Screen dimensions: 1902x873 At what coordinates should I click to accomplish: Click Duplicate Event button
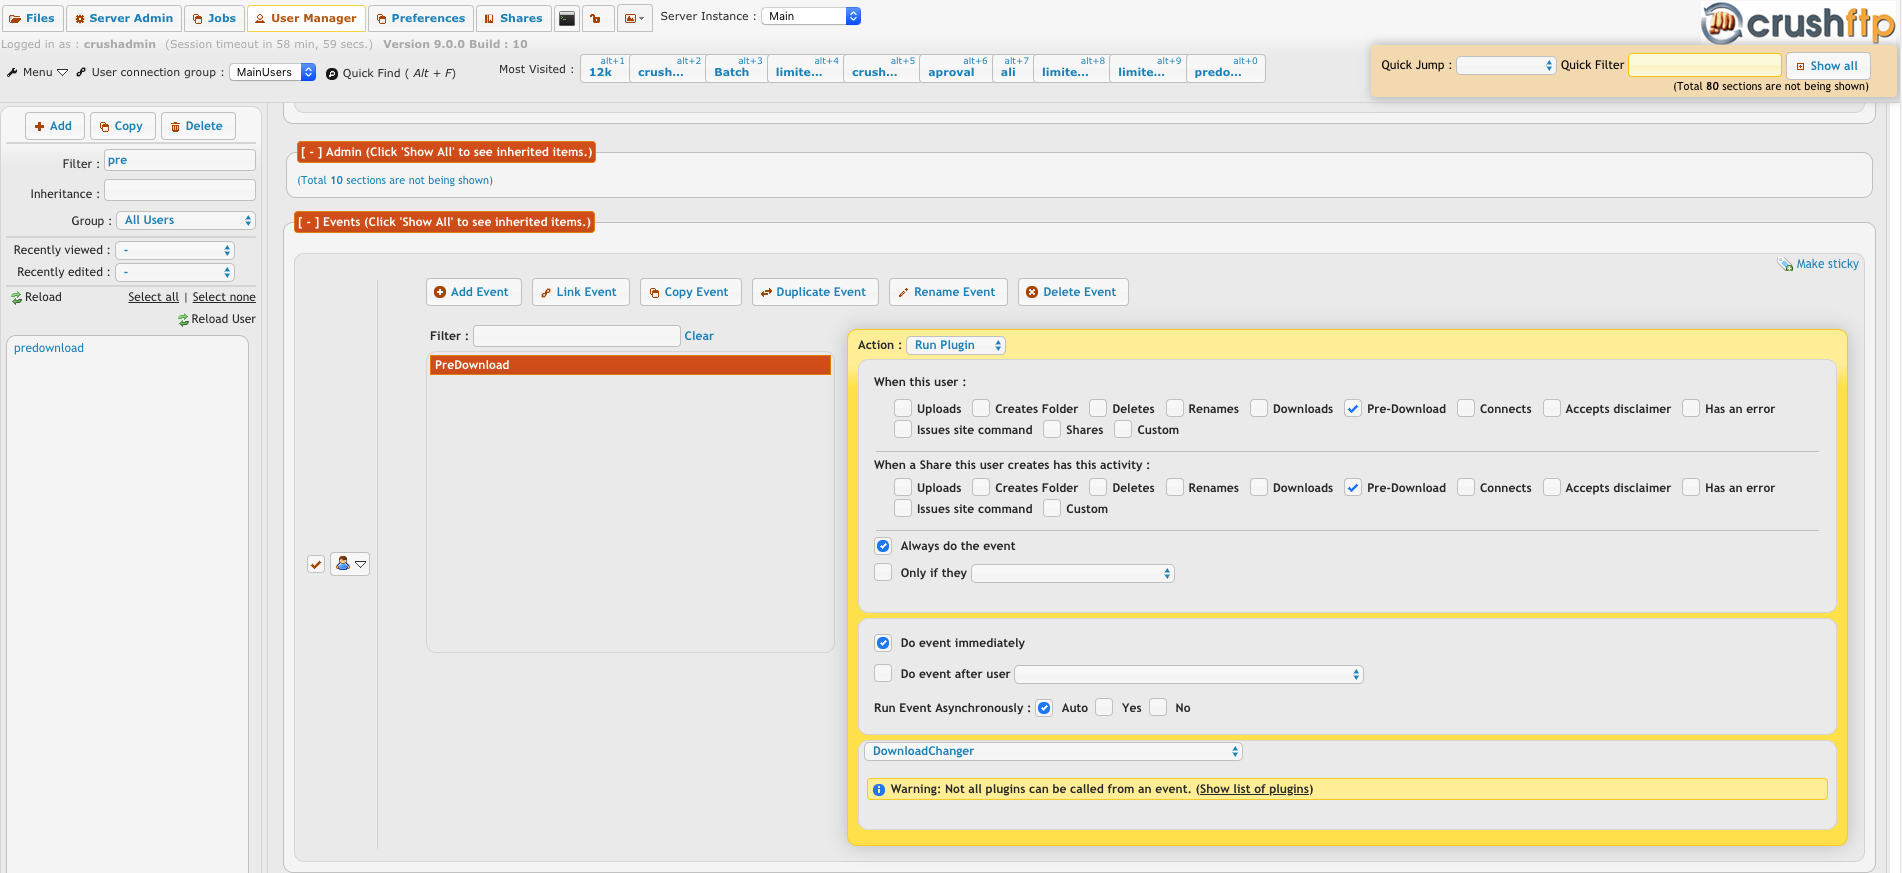[x=815, y=292]
